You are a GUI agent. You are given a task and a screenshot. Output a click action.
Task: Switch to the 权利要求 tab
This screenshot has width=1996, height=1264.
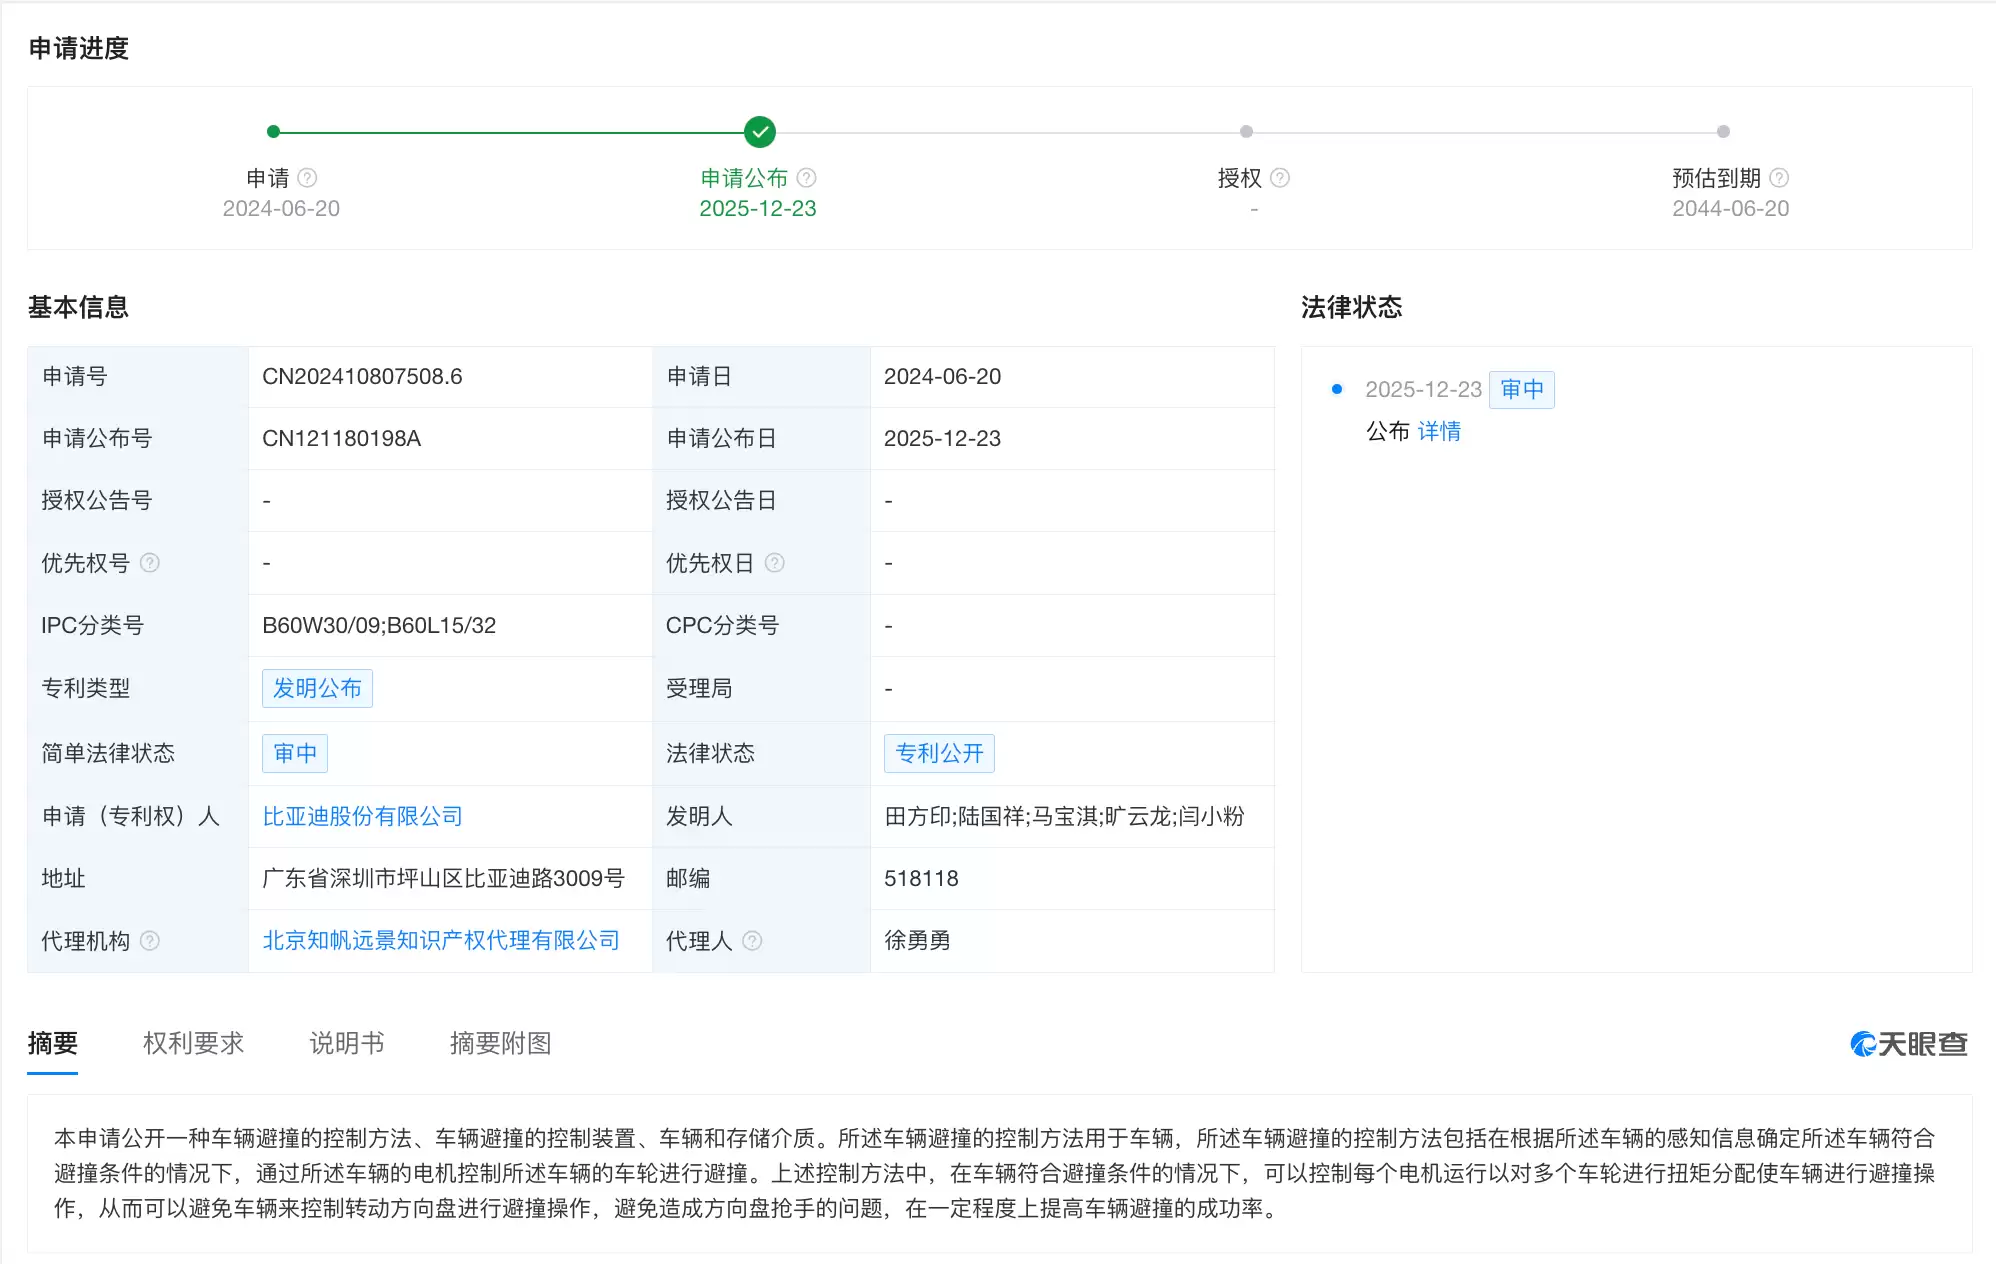193,1043
